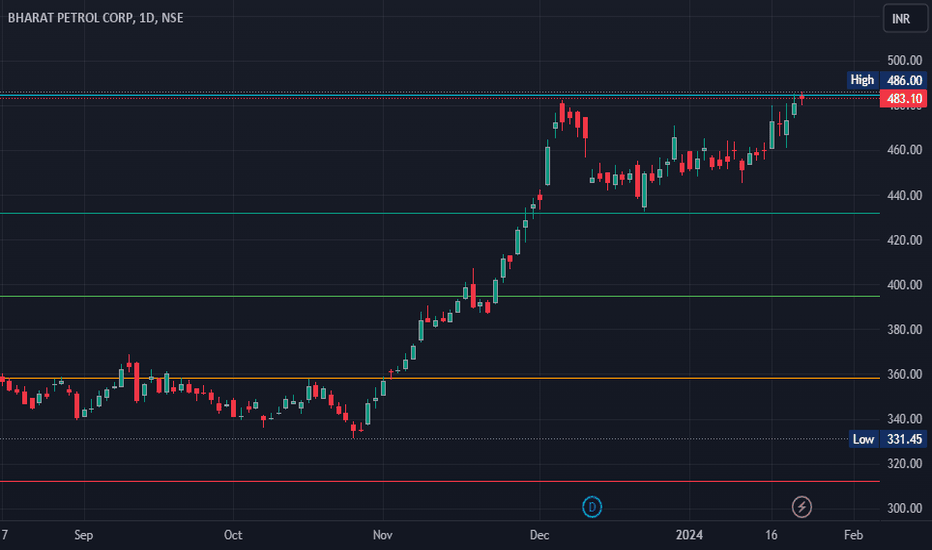Click the dividend 'D' event marker

pos(591,507)
